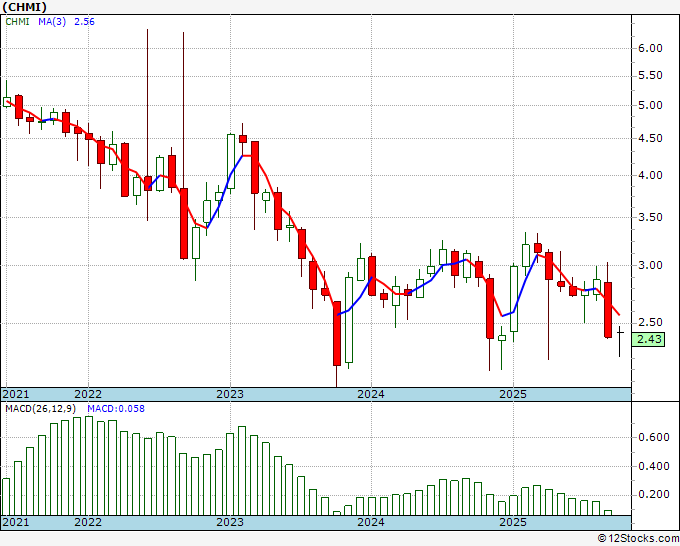
Task: Open the 12Stocks.com copyright link
Action: (x=638, y=539)
